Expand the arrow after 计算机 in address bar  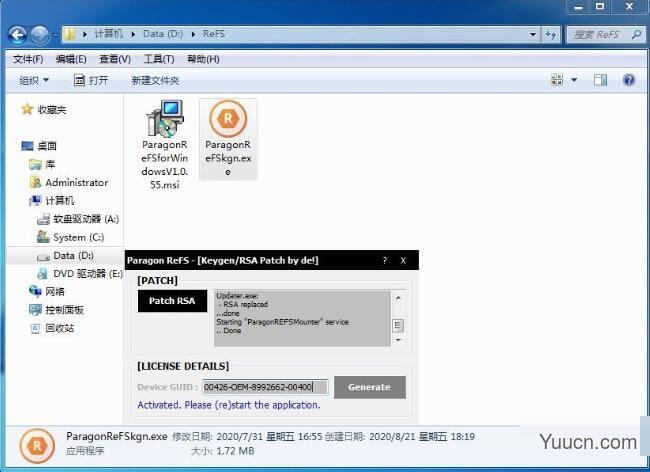pos(133,34)
